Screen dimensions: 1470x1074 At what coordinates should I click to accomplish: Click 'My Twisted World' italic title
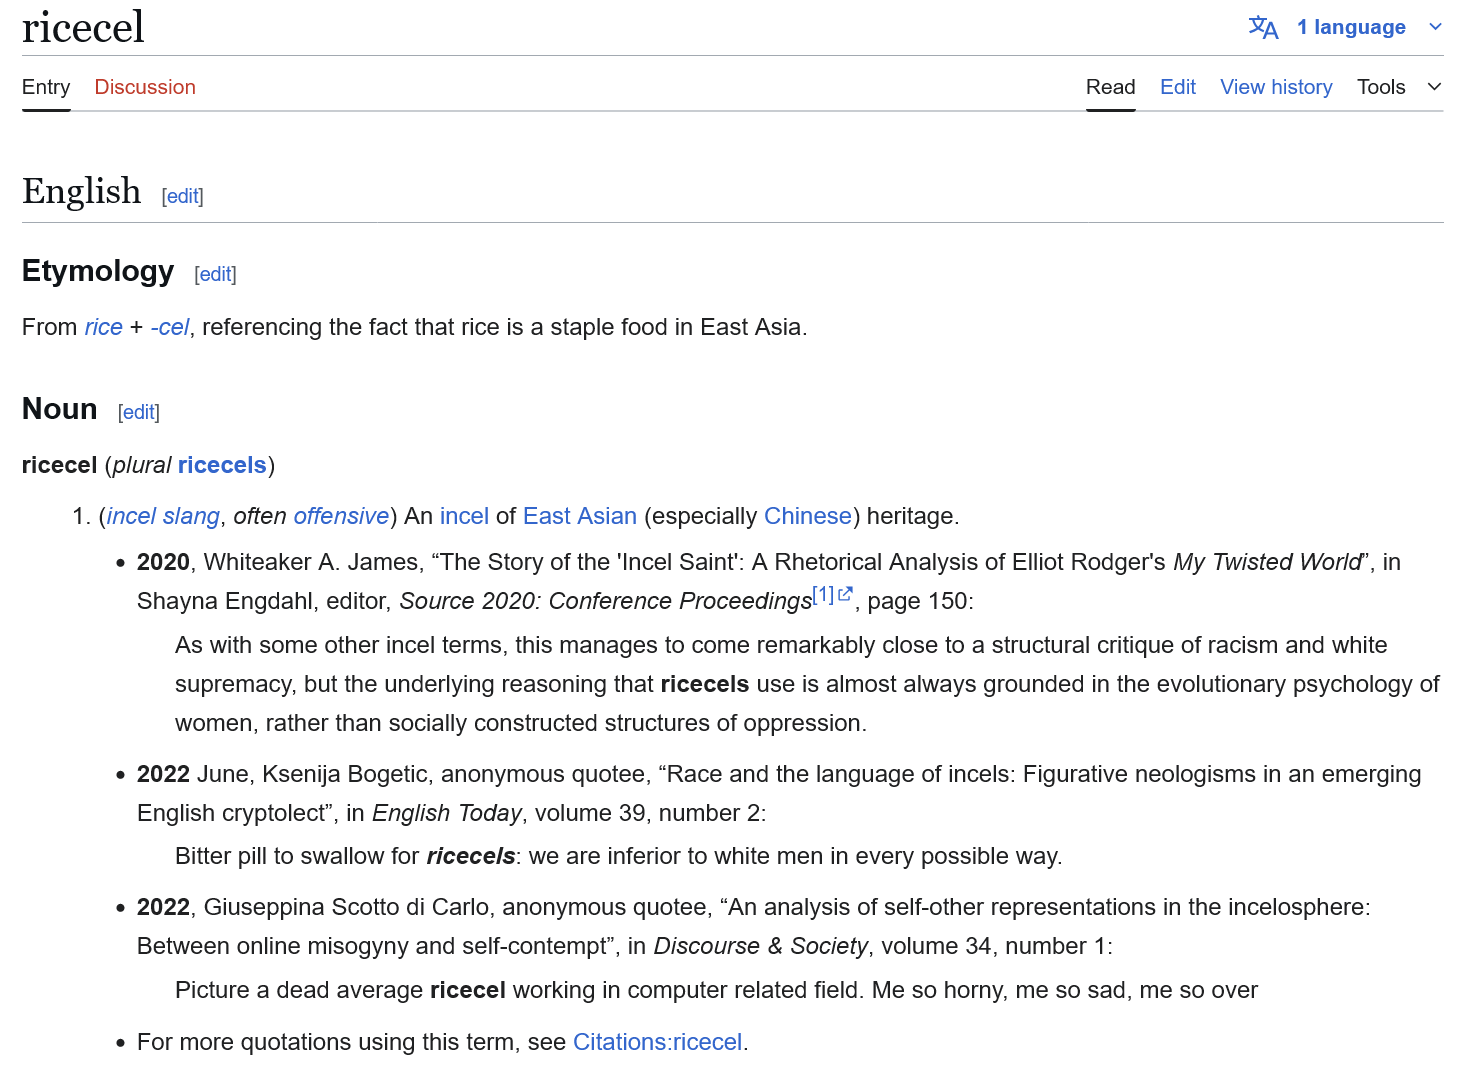(1267, 562)
